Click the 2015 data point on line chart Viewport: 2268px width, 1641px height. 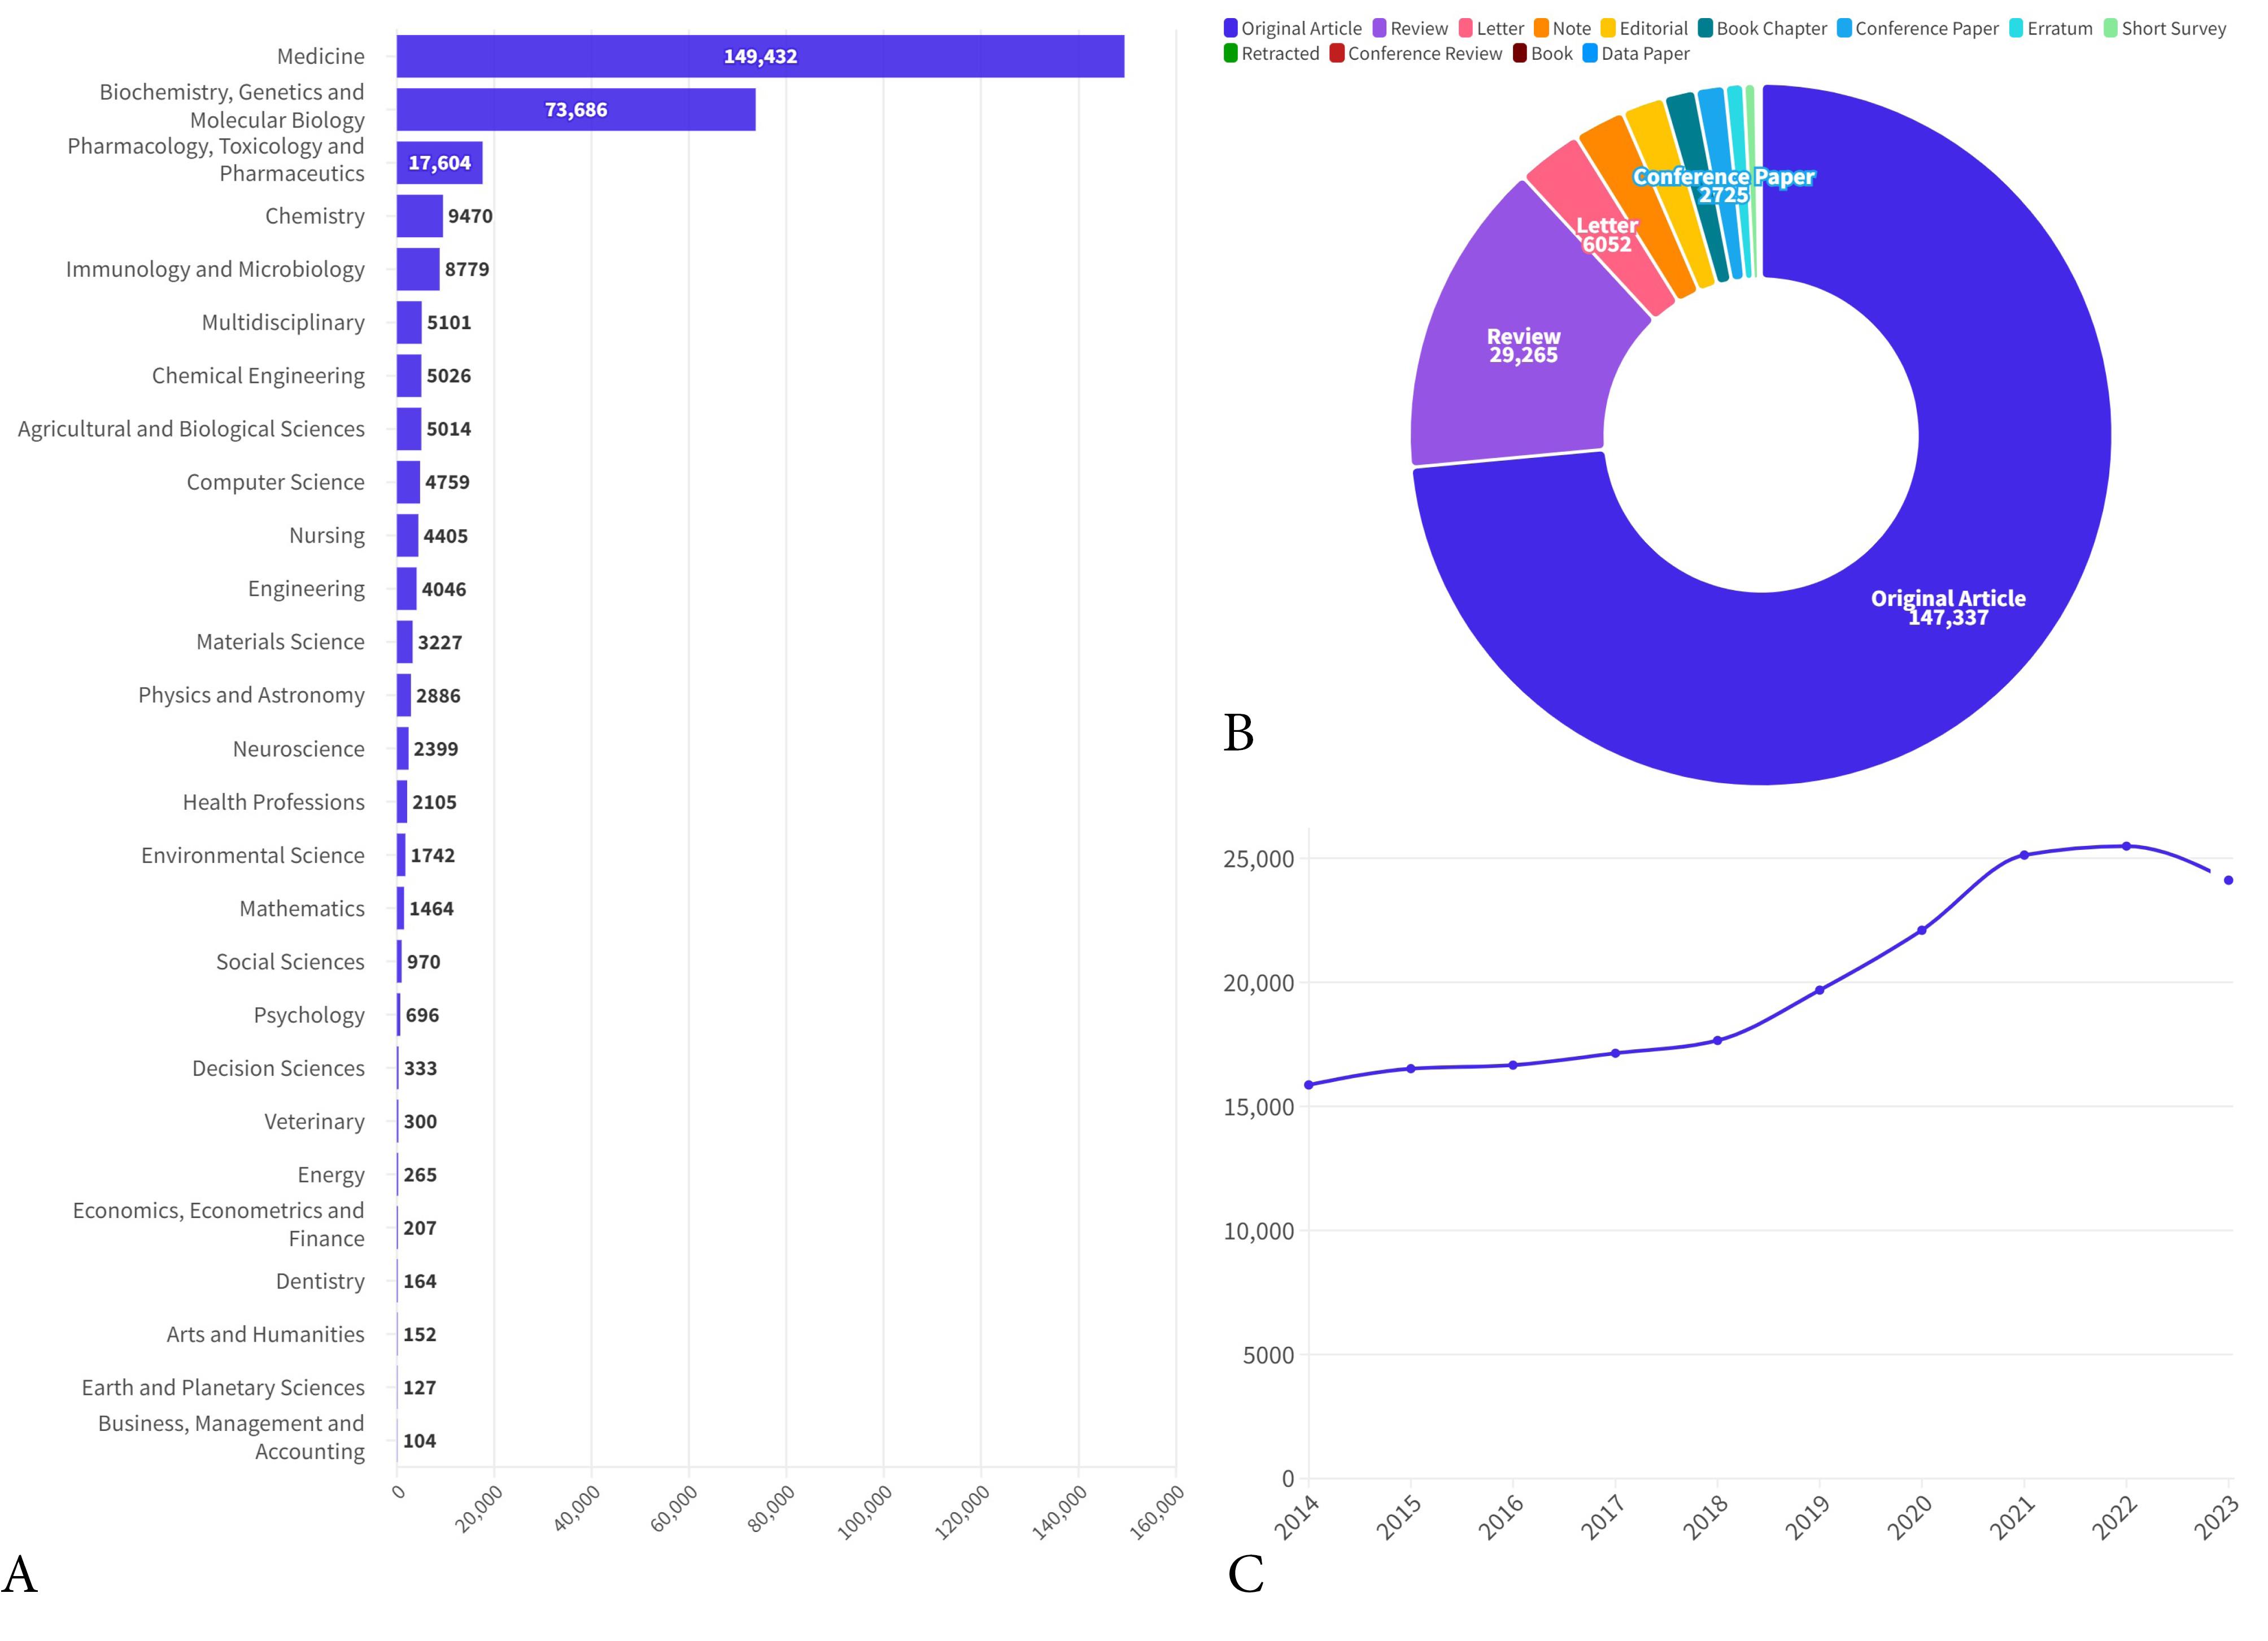(x=1411, y=1069)
